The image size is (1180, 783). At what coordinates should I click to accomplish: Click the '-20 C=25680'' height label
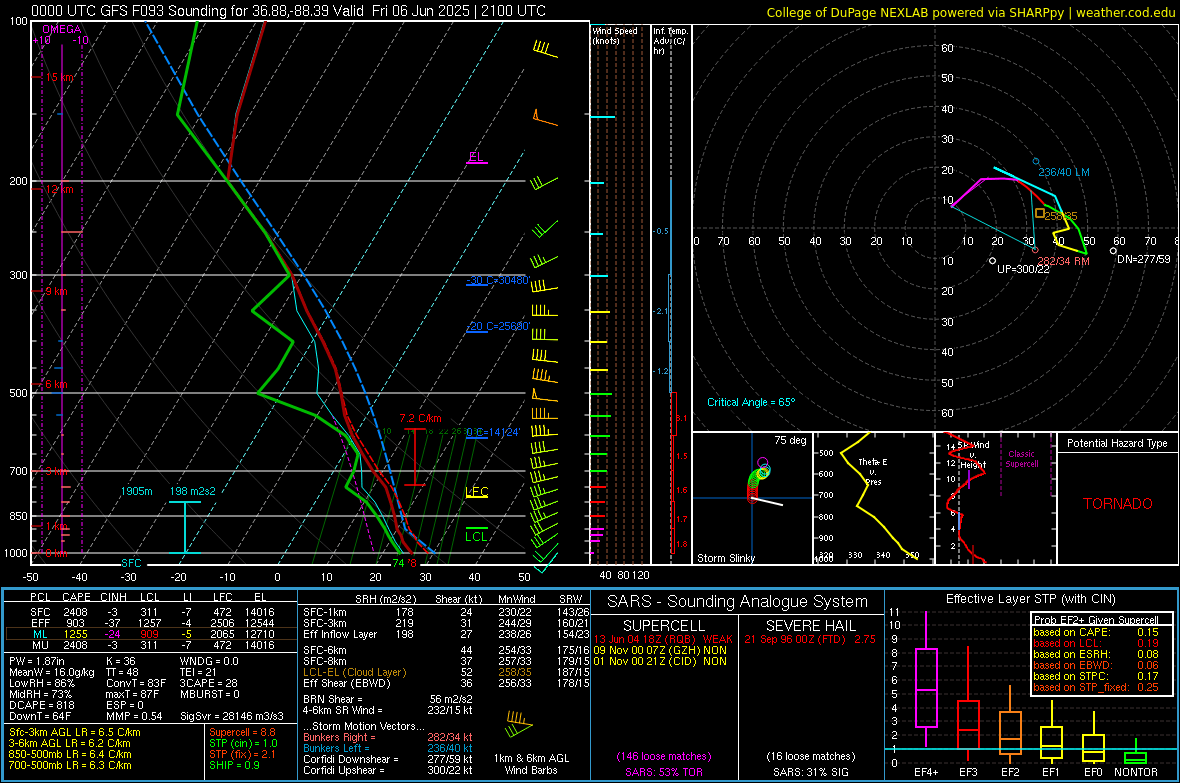[498, 326]
